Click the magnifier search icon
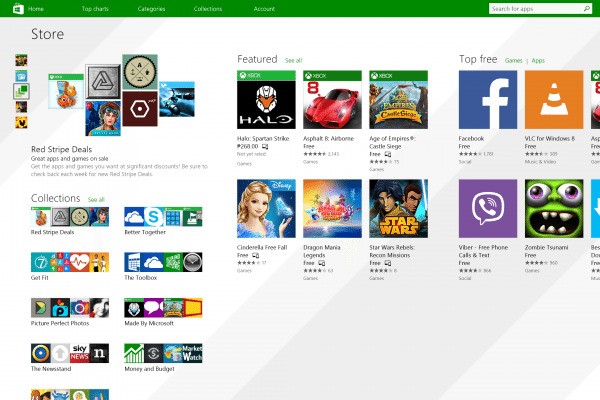Image resolution: width=600 pixels, height=400 pixels. pos(587,8)
